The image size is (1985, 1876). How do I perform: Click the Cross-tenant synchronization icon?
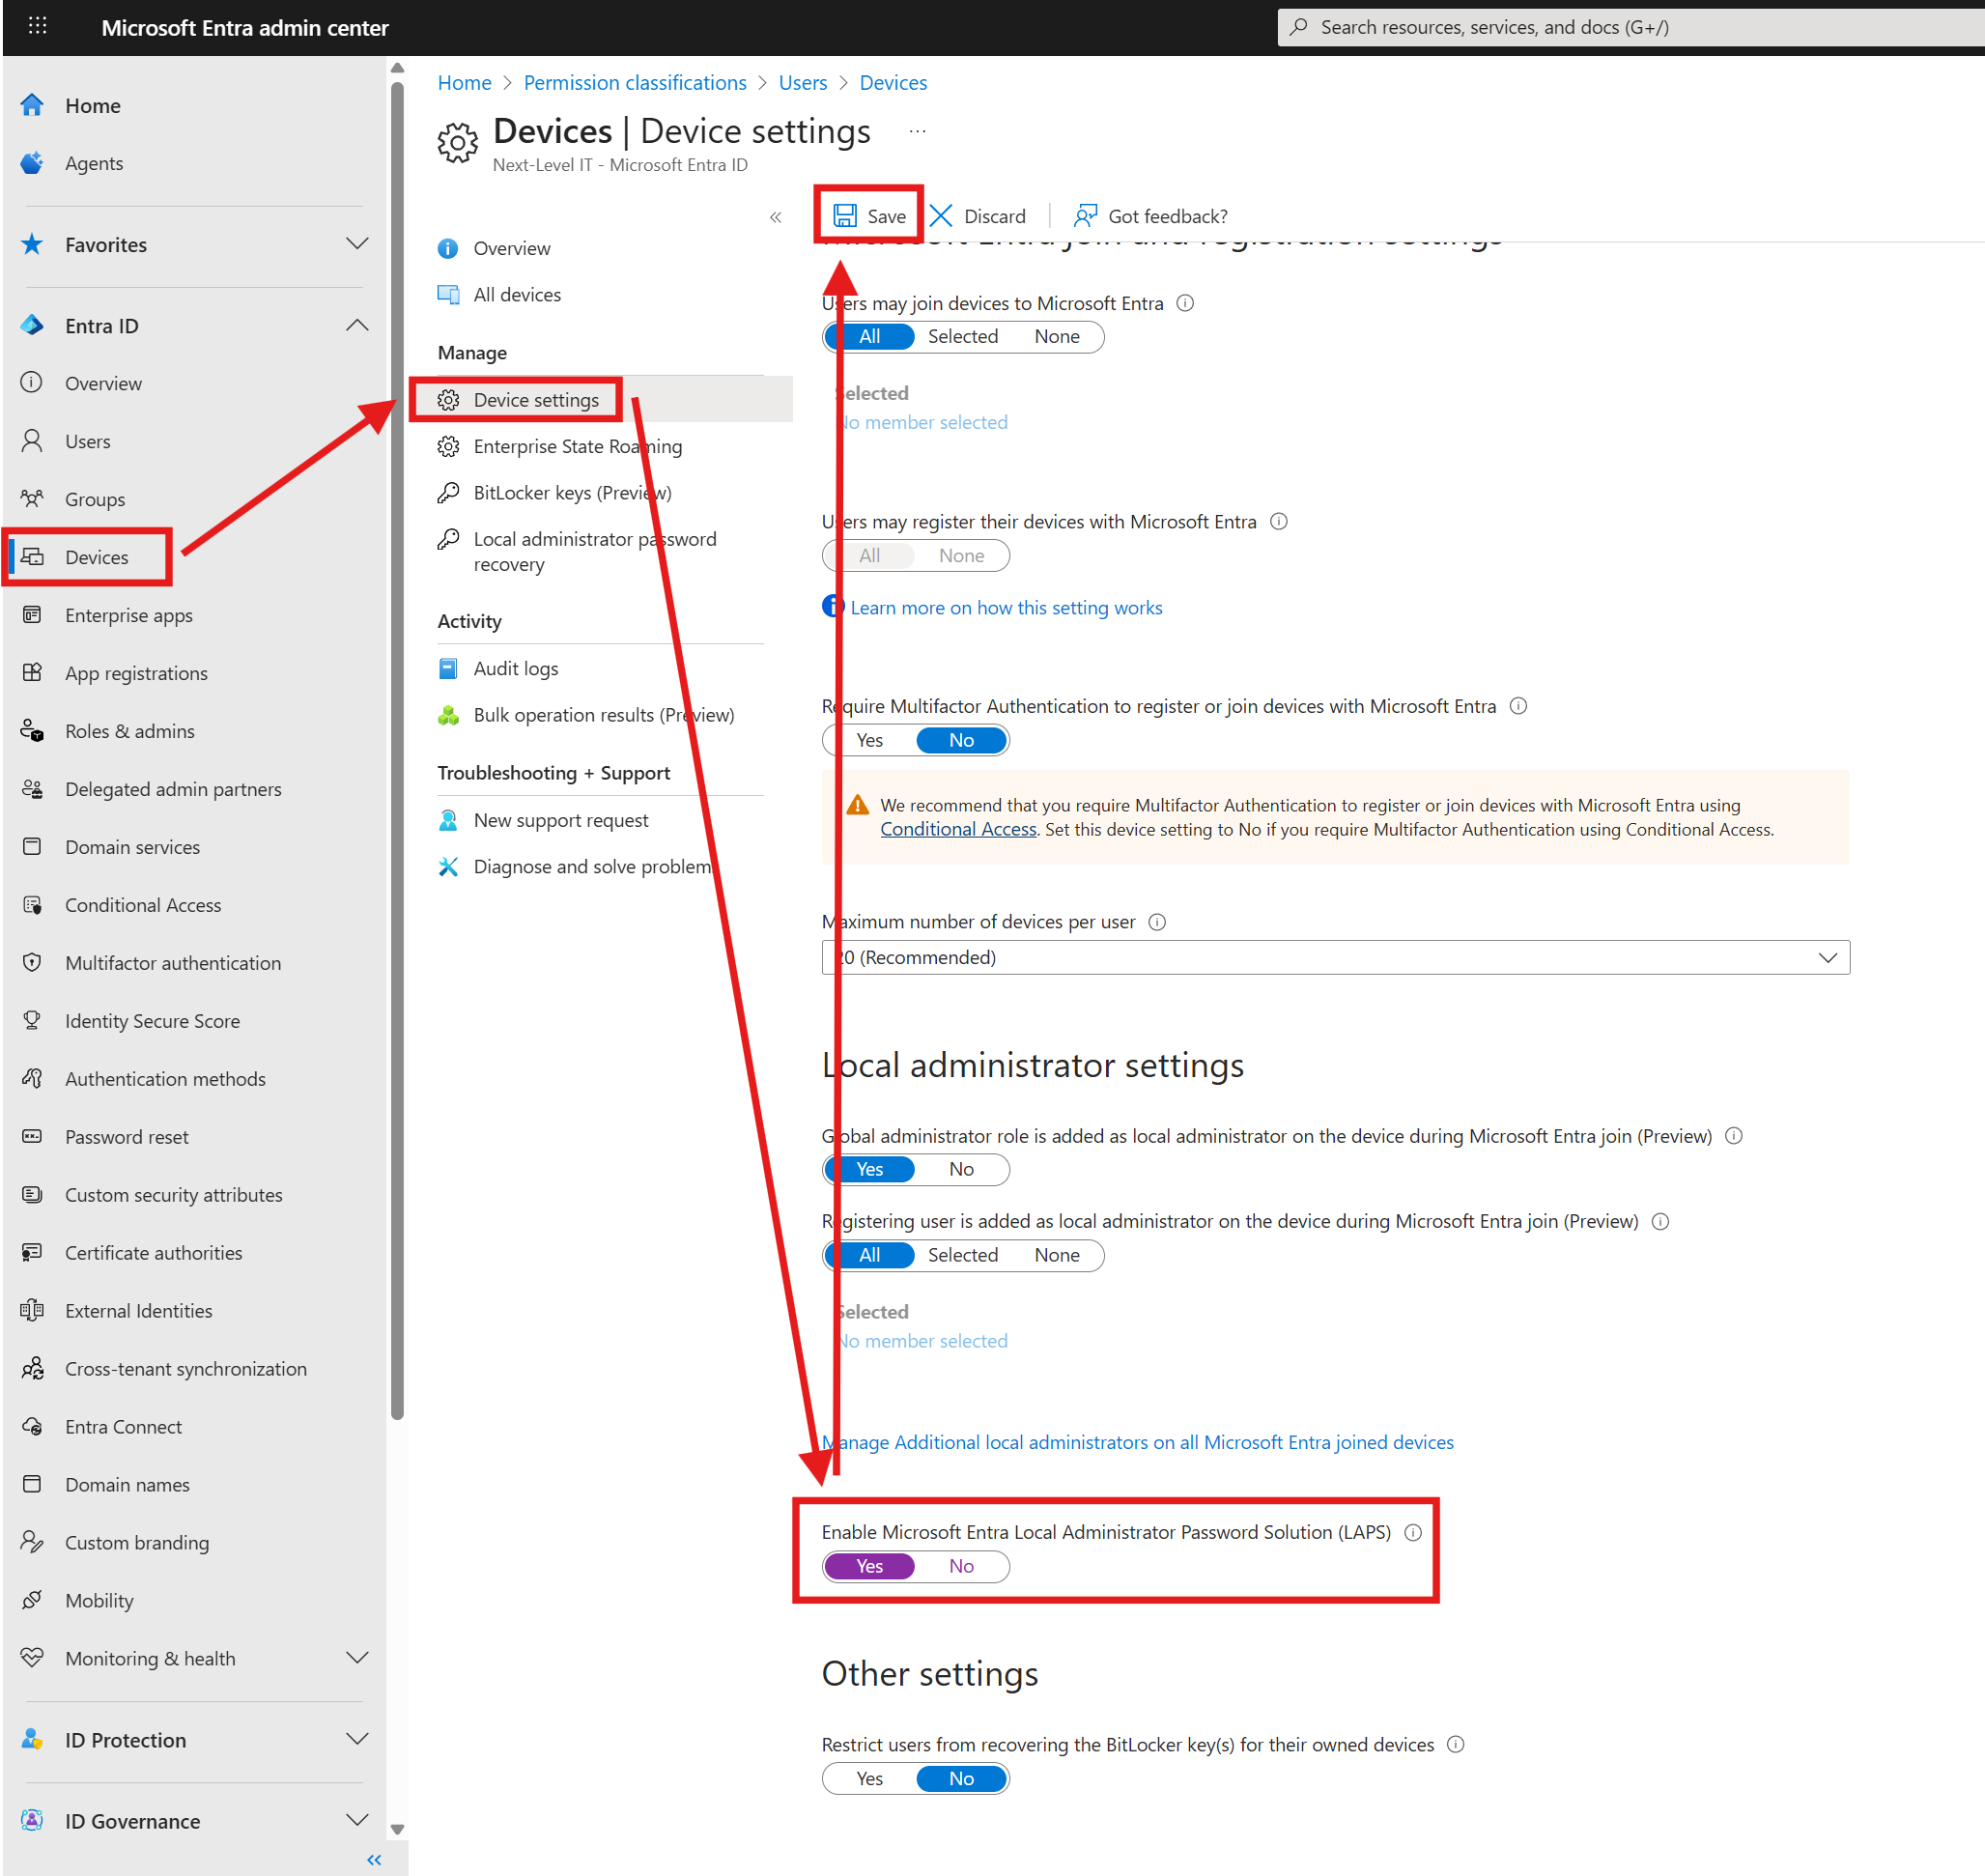point(32,1369)
